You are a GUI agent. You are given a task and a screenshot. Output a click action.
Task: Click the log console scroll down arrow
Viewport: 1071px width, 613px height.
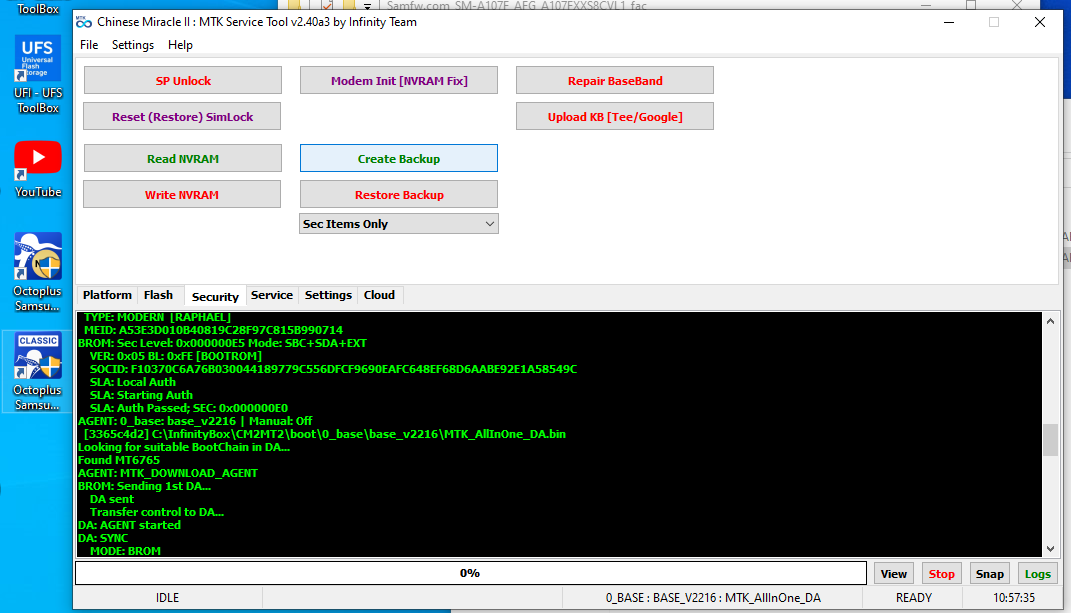pos(1050,549)
